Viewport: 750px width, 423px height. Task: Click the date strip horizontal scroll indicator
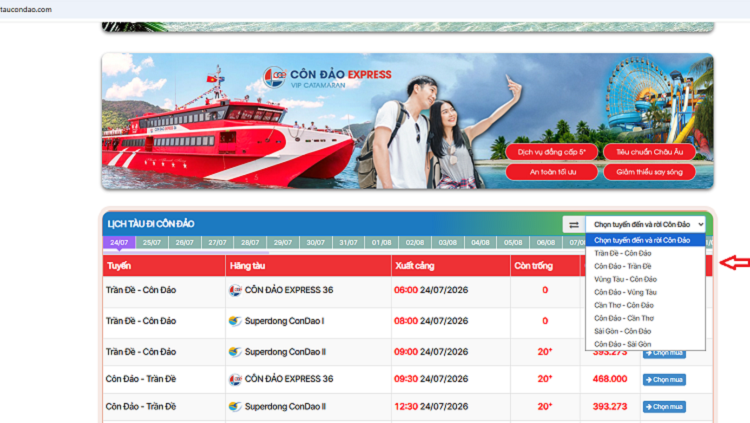click(x=187, y=252)
